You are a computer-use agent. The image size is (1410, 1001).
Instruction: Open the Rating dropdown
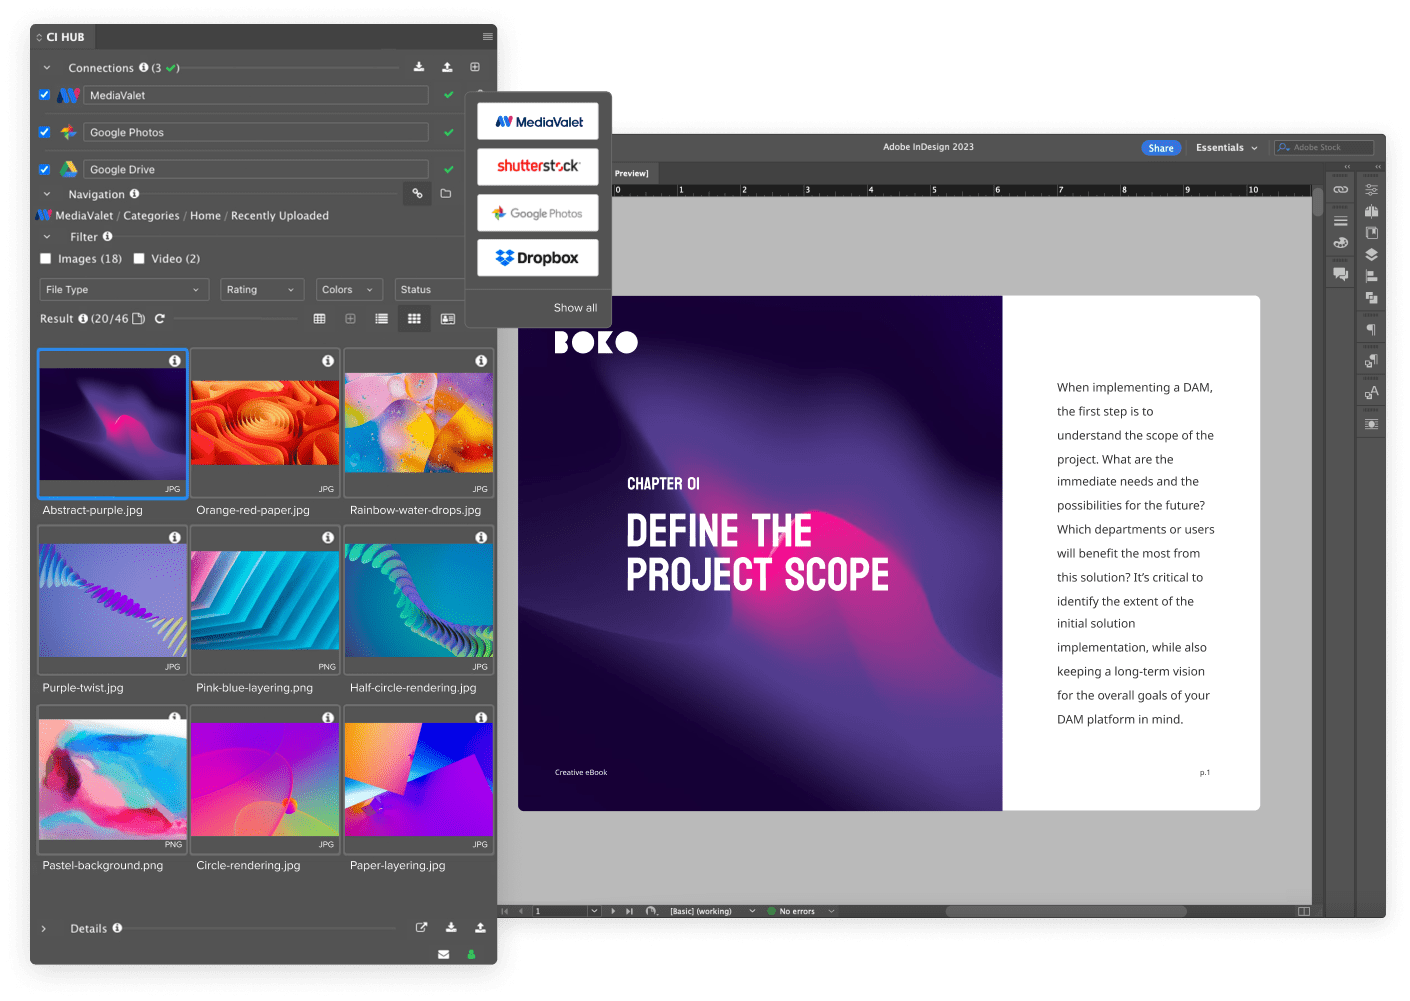[x=262, y=289]
